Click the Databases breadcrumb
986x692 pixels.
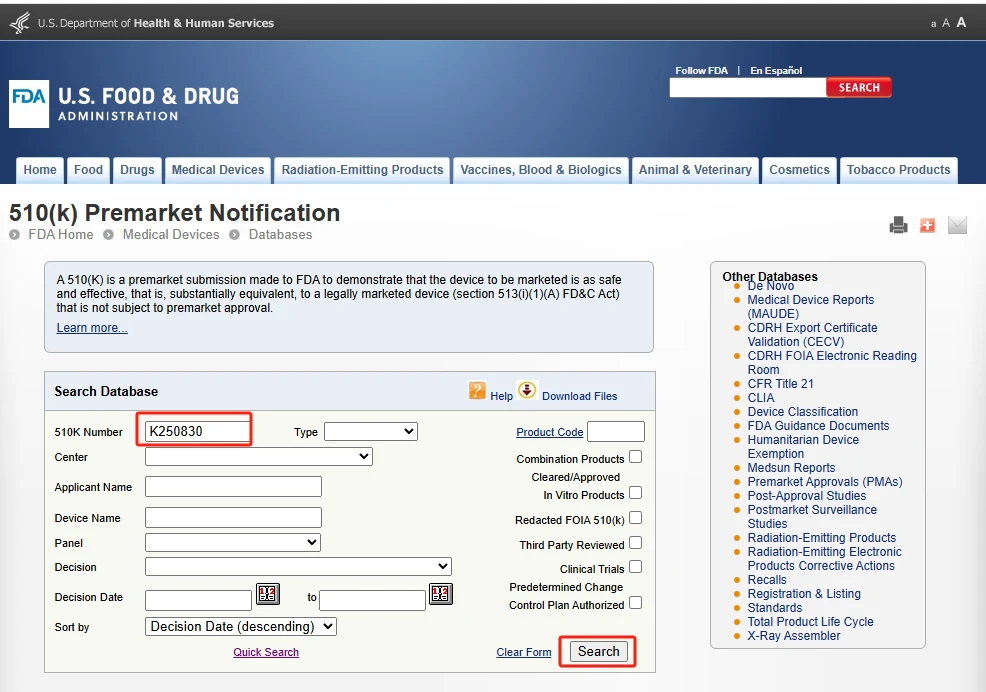pyautogui.click(x=280, y=235)
